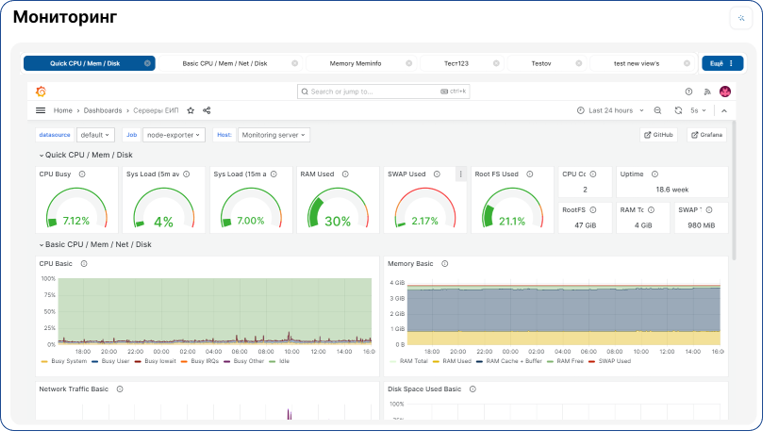
Task: Click the Grafana logo icon
Action: pos(41,91)
